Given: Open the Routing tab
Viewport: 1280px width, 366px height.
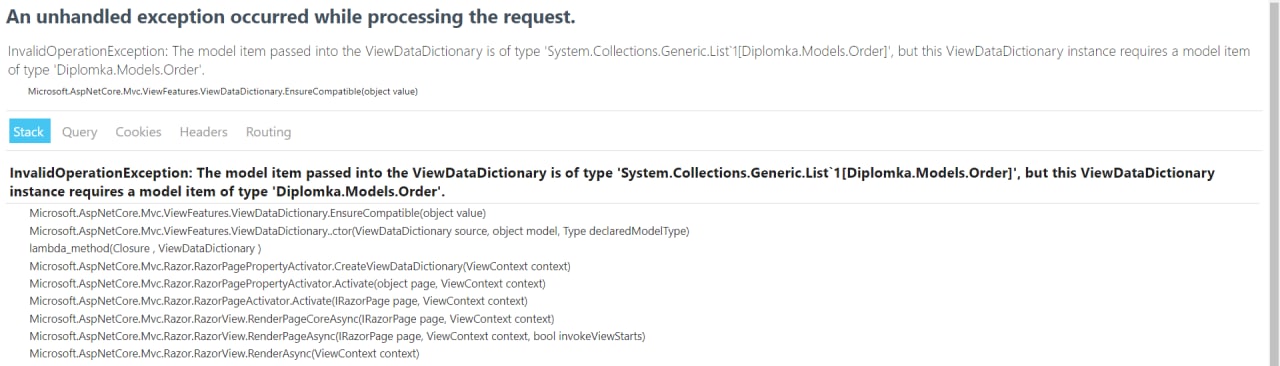Looking at the screenshot, I should (x=268, y=132).
